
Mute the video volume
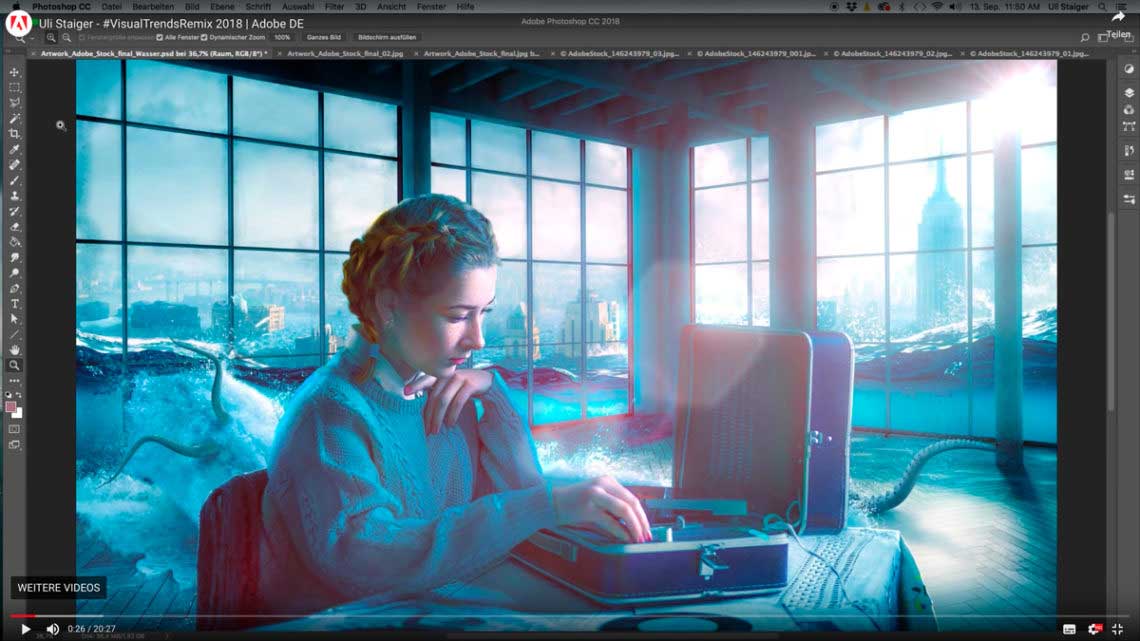click(x=52, y=629)
